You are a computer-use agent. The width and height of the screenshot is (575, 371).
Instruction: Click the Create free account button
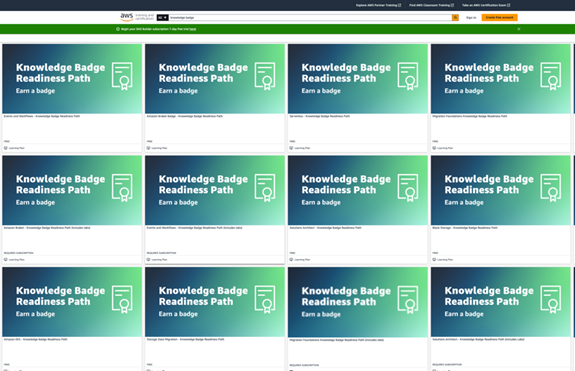(499, 18)
